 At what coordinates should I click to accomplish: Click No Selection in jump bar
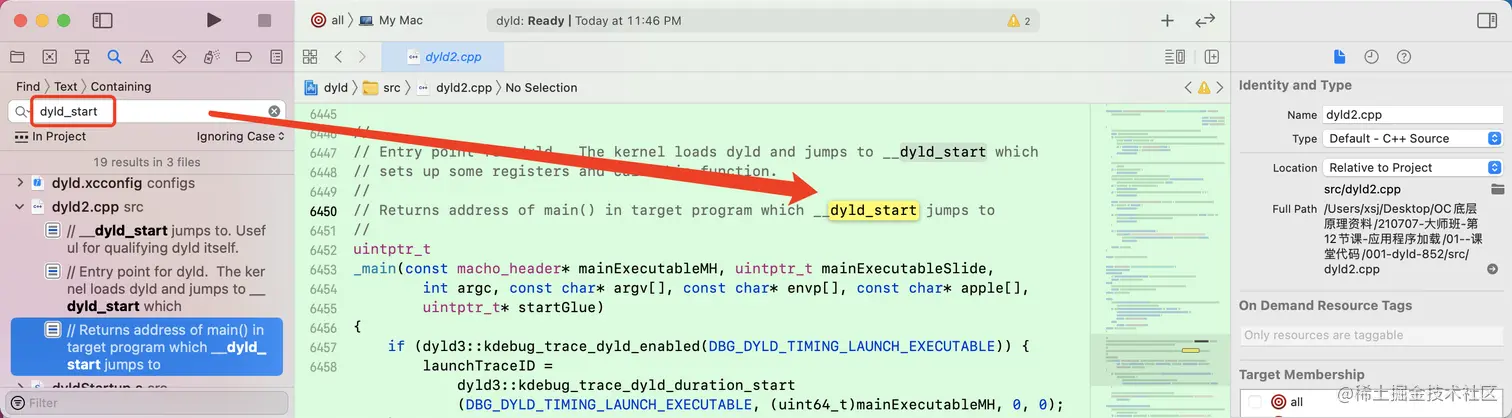tap(541, 87)
